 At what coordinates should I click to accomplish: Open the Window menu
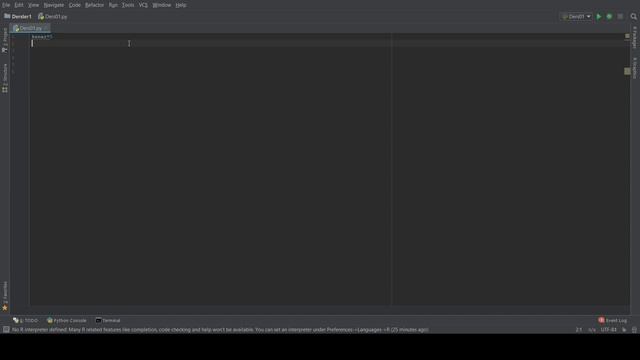click(162, 5)
